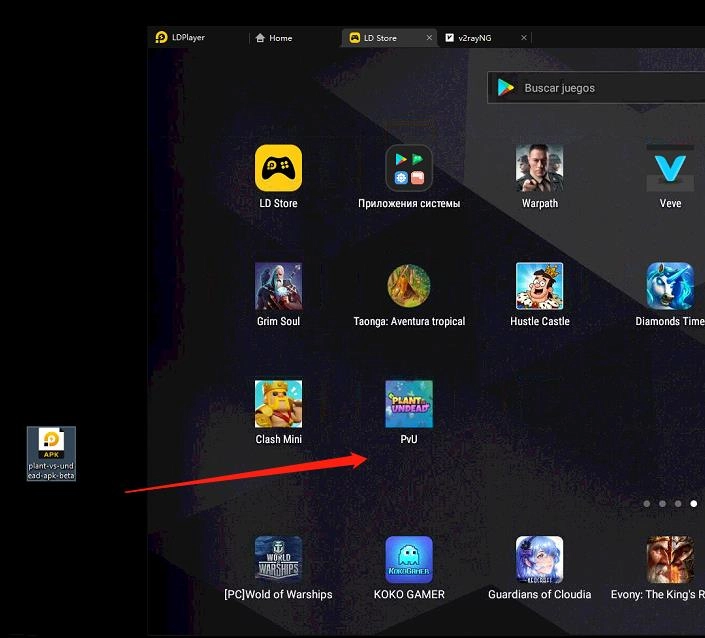Open Evony: The King's Return icon
The height and width of the screenshot is (638, 705).
click(670, 559)
